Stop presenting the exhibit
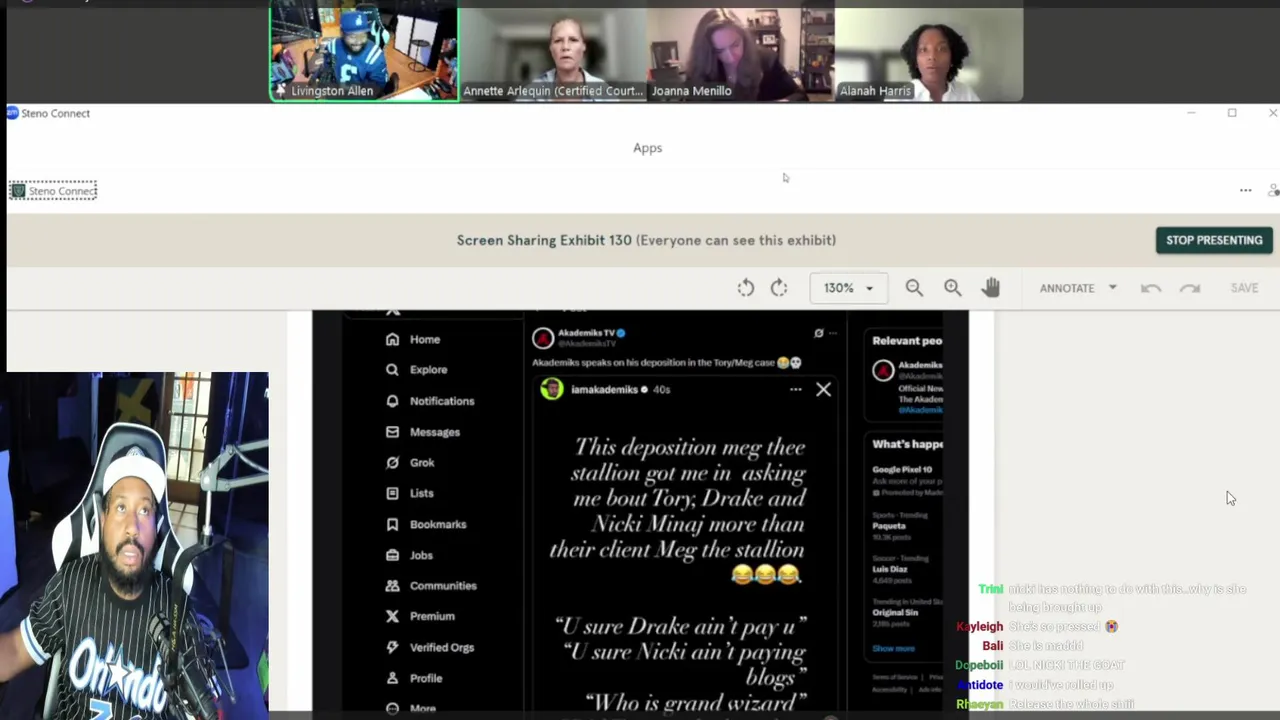The image size is (1280, 720). (x=1214, y=240)
